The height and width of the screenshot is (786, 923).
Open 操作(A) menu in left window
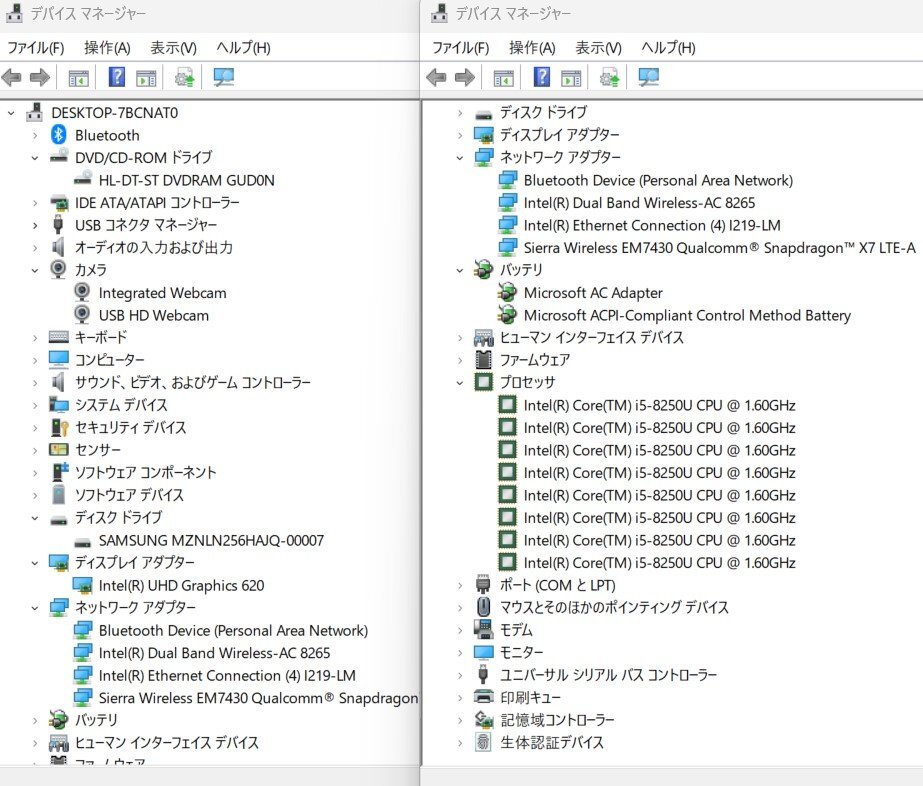coord(107,48)
